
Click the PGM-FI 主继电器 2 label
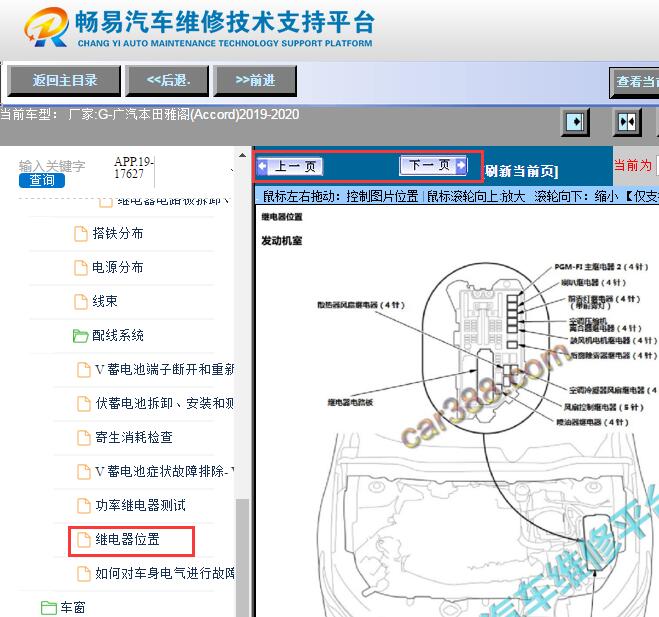coord(601,267)
